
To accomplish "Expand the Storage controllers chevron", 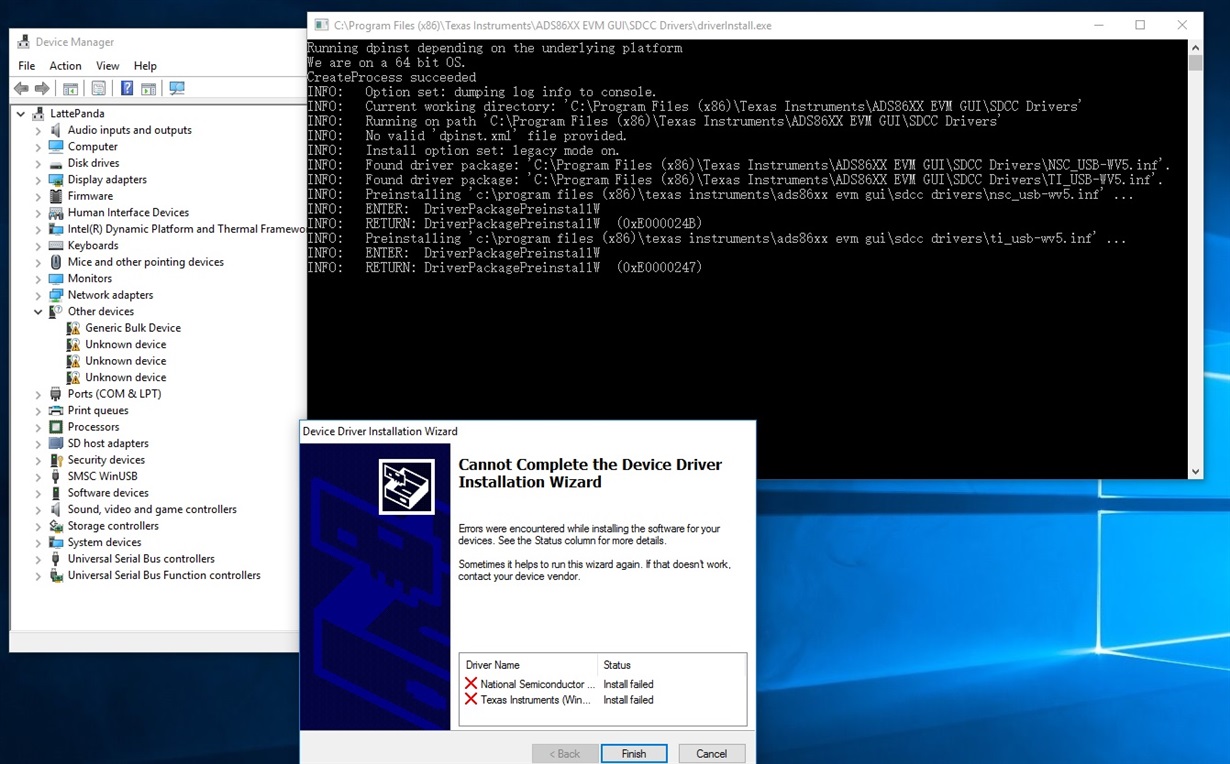I will click(x=38, y=526).
